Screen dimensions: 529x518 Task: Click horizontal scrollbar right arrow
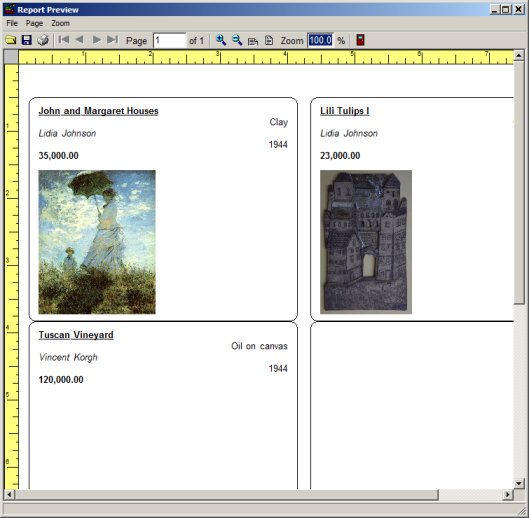pos(508,495)
